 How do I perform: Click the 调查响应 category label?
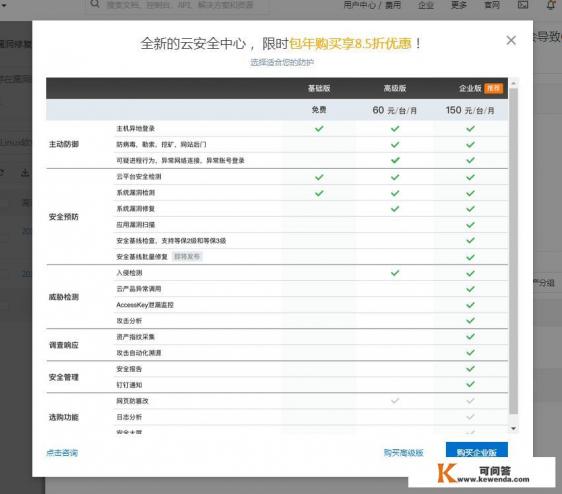pos(64,345)
